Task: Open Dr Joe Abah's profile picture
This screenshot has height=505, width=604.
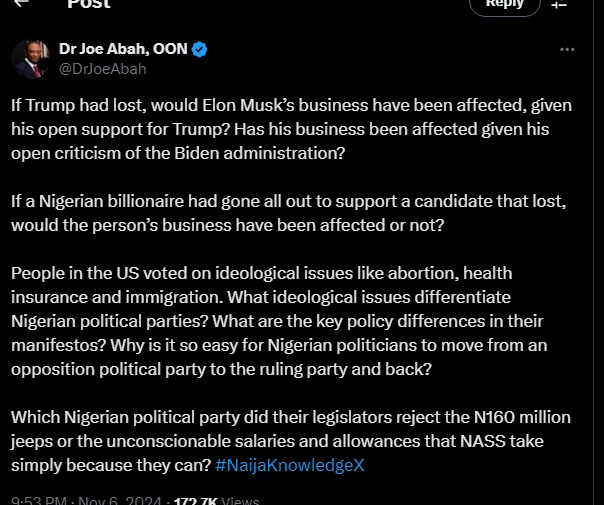Action: pos(32,59)
